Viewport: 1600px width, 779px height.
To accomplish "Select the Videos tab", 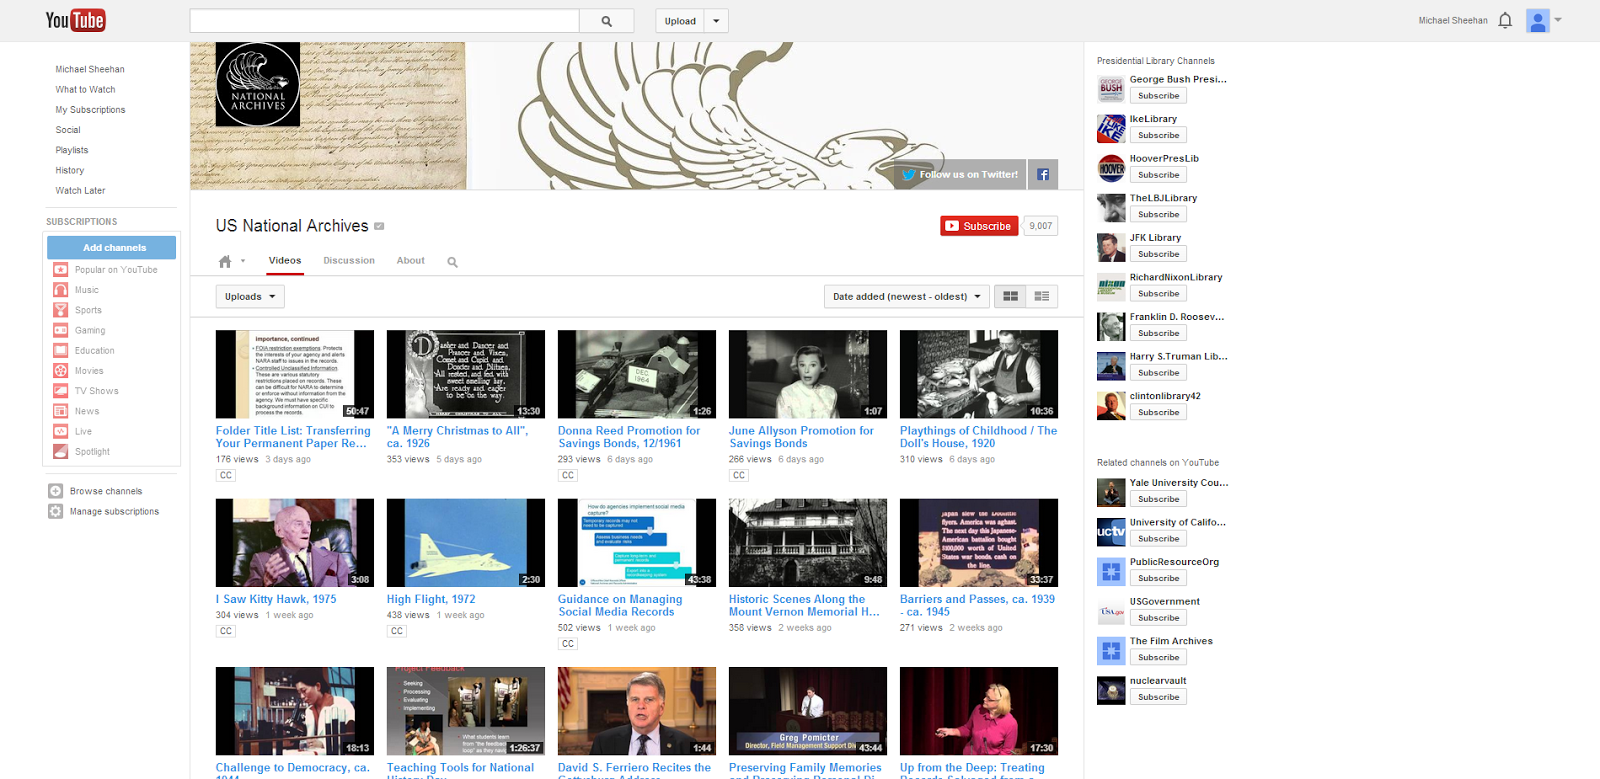I will point(285,261).
